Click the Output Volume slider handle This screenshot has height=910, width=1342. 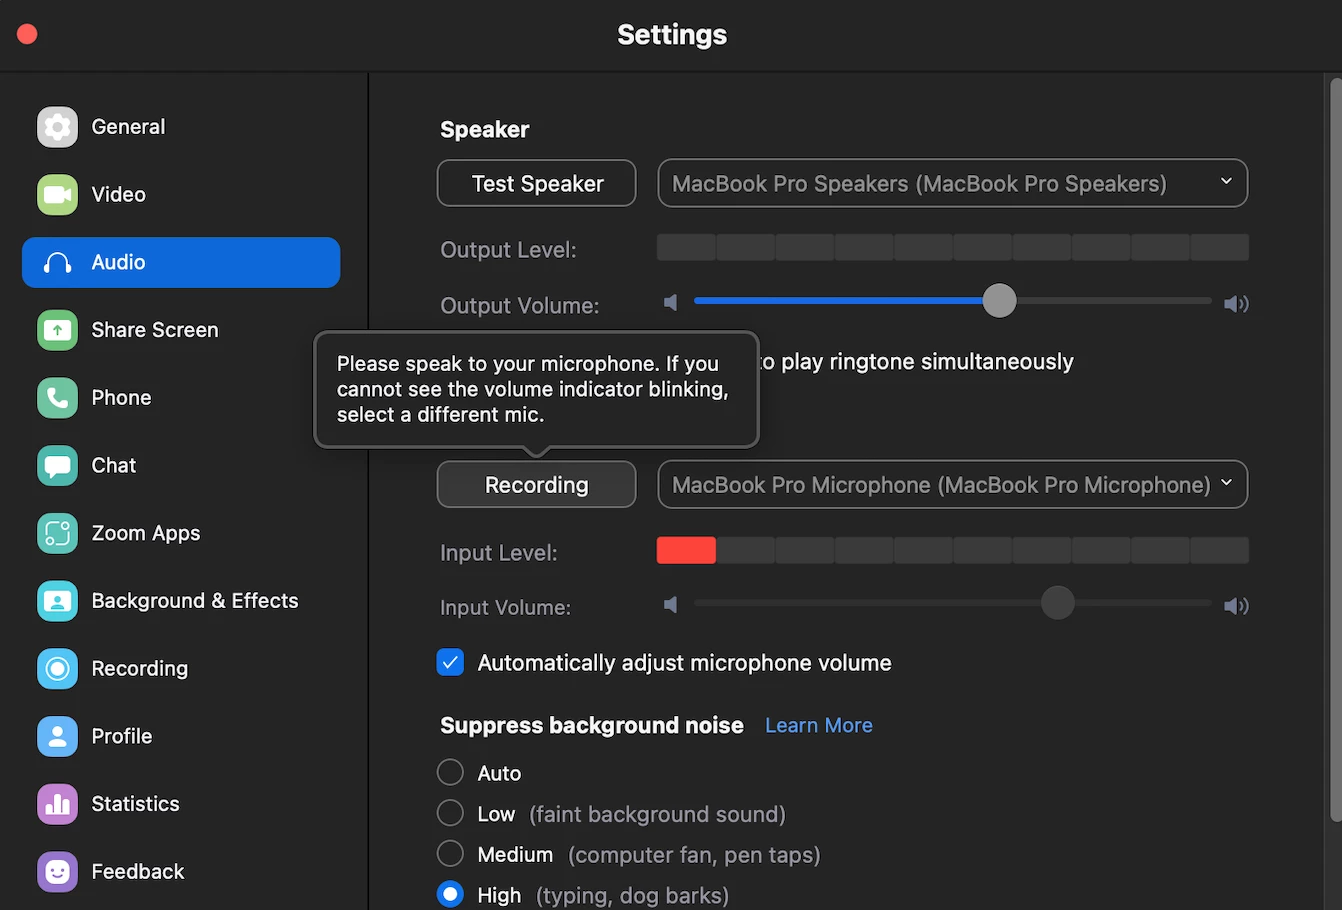click(x=999, y=300)
